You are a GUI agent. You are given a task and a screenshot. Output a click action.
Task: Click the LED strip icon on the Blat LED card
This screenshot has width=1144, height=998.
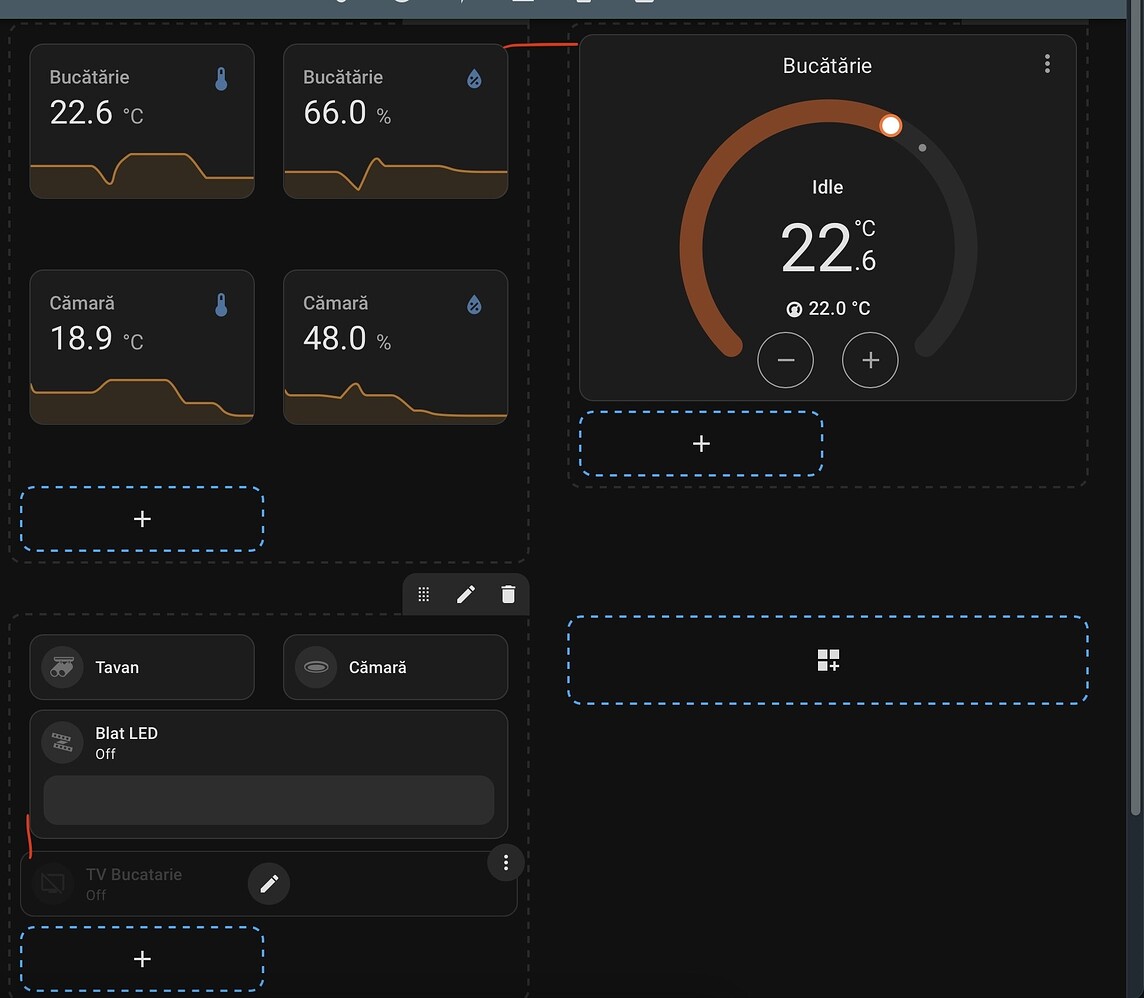coord(61,742)
